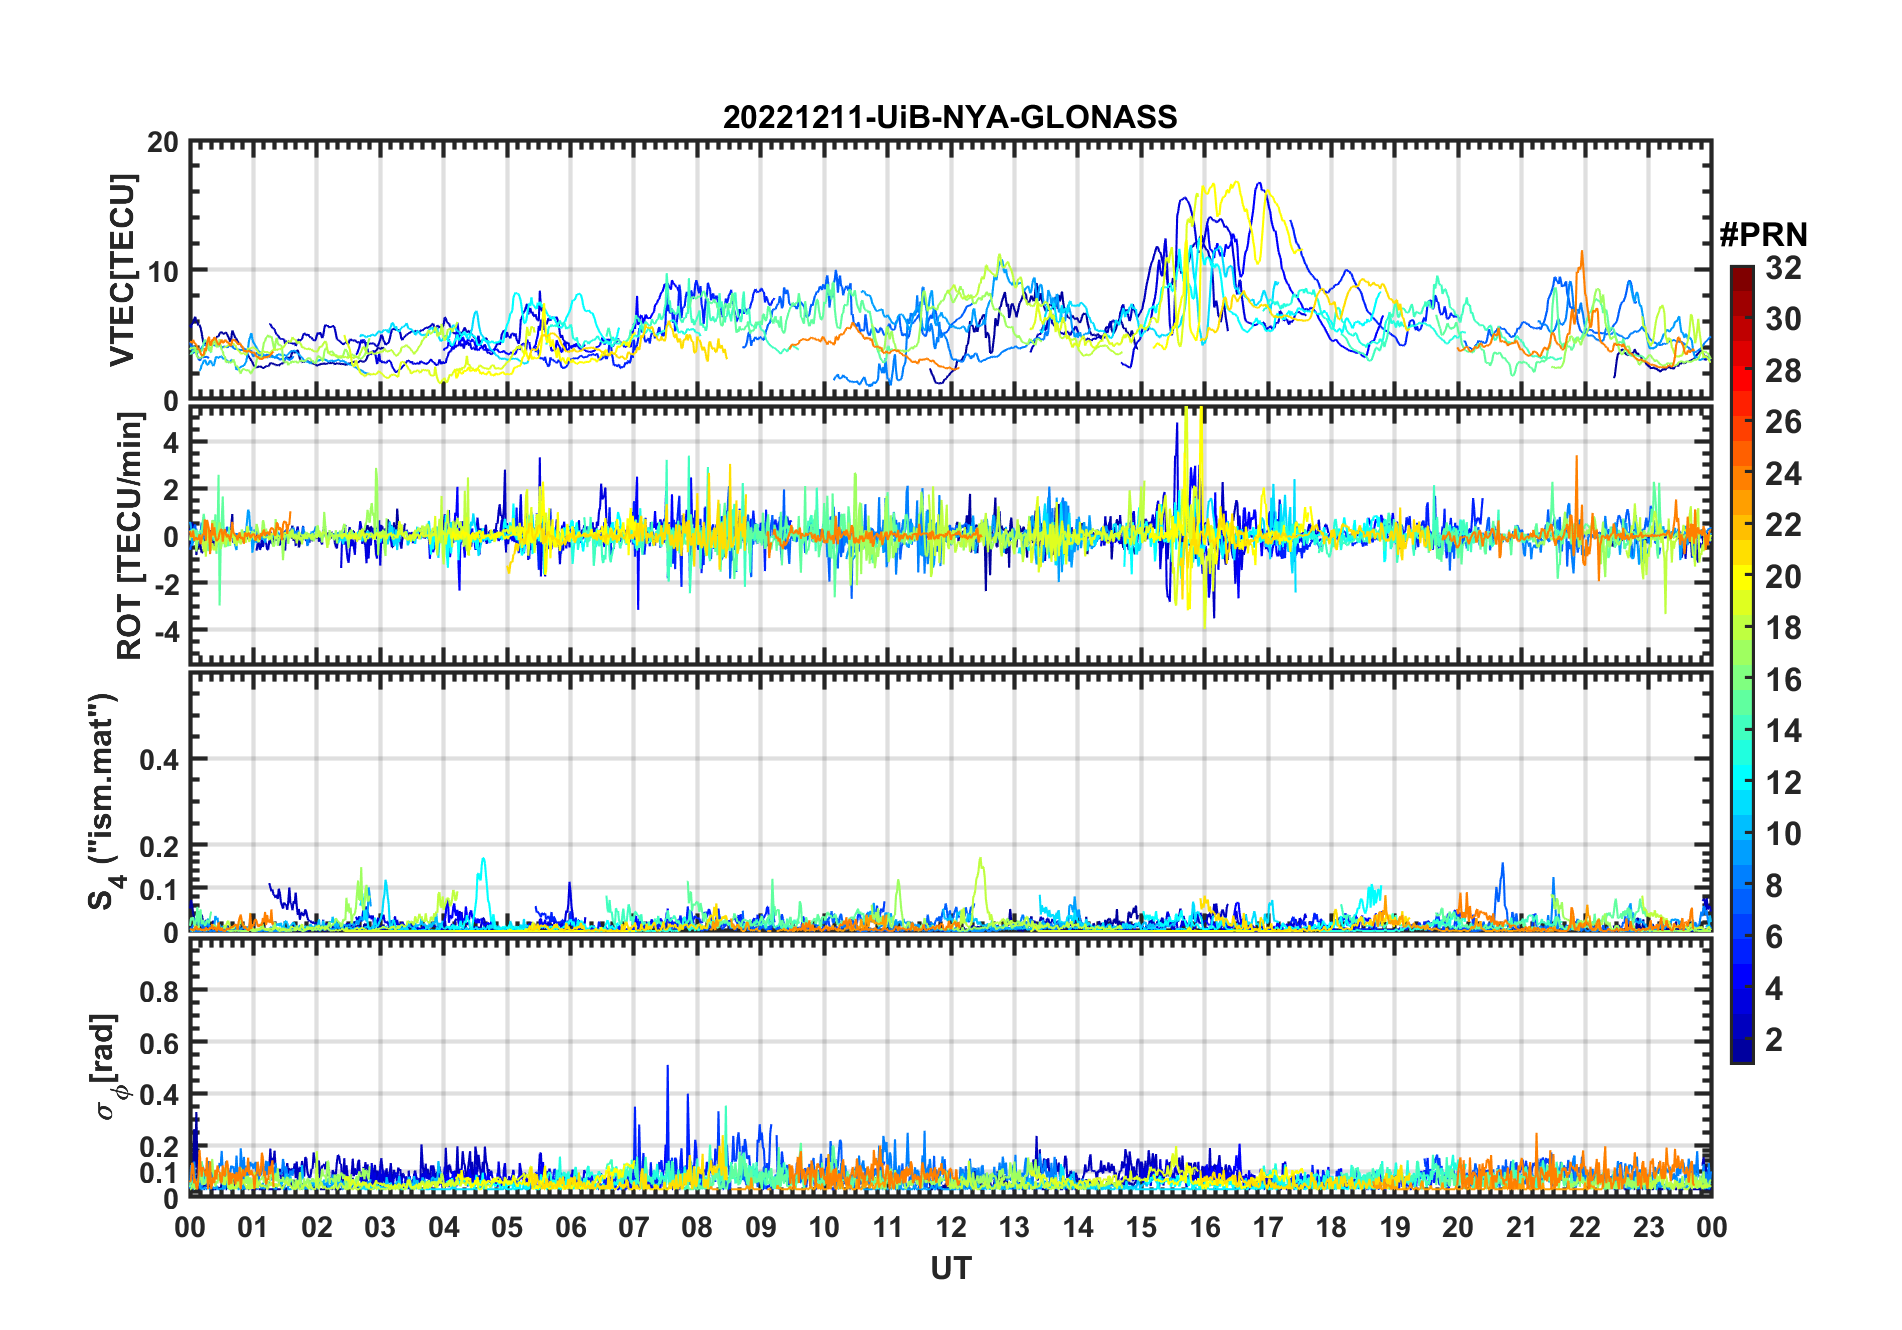The image size is (1902, 1330).
Task: Click UT hour tick label 21
Action: [x=1522, y=1227]
